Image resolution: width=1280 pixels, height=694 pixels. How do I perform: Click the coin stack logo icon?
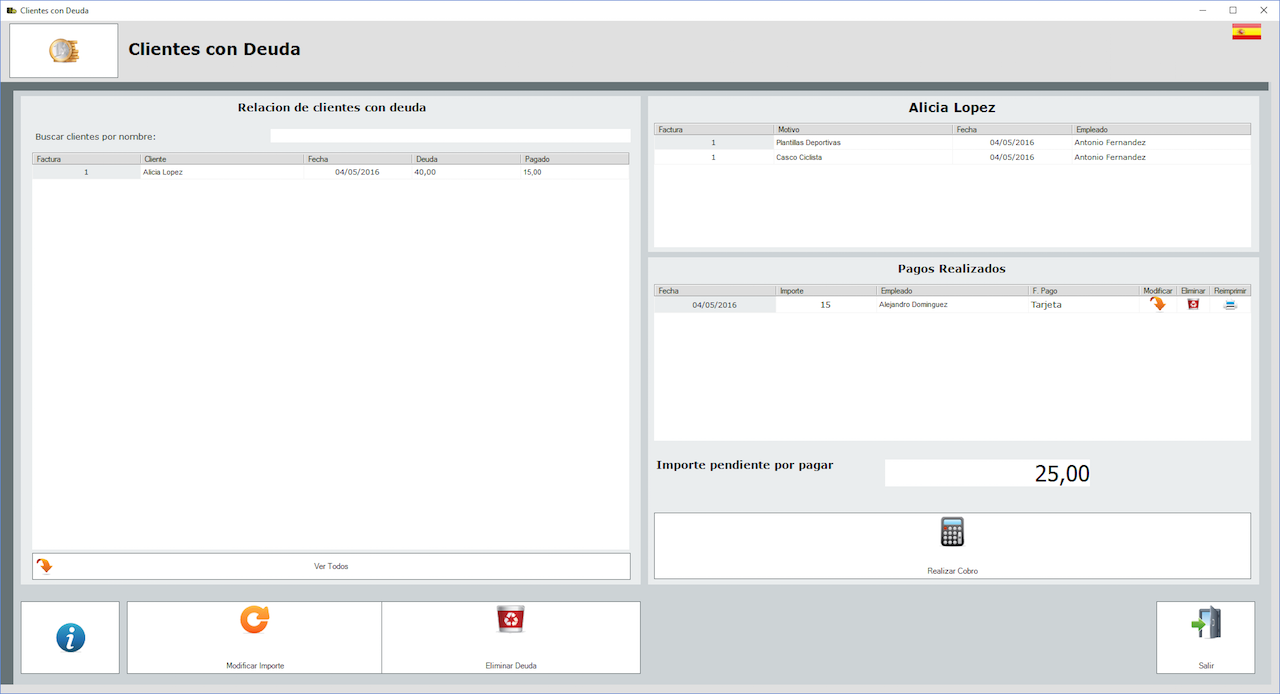[64, 51]
